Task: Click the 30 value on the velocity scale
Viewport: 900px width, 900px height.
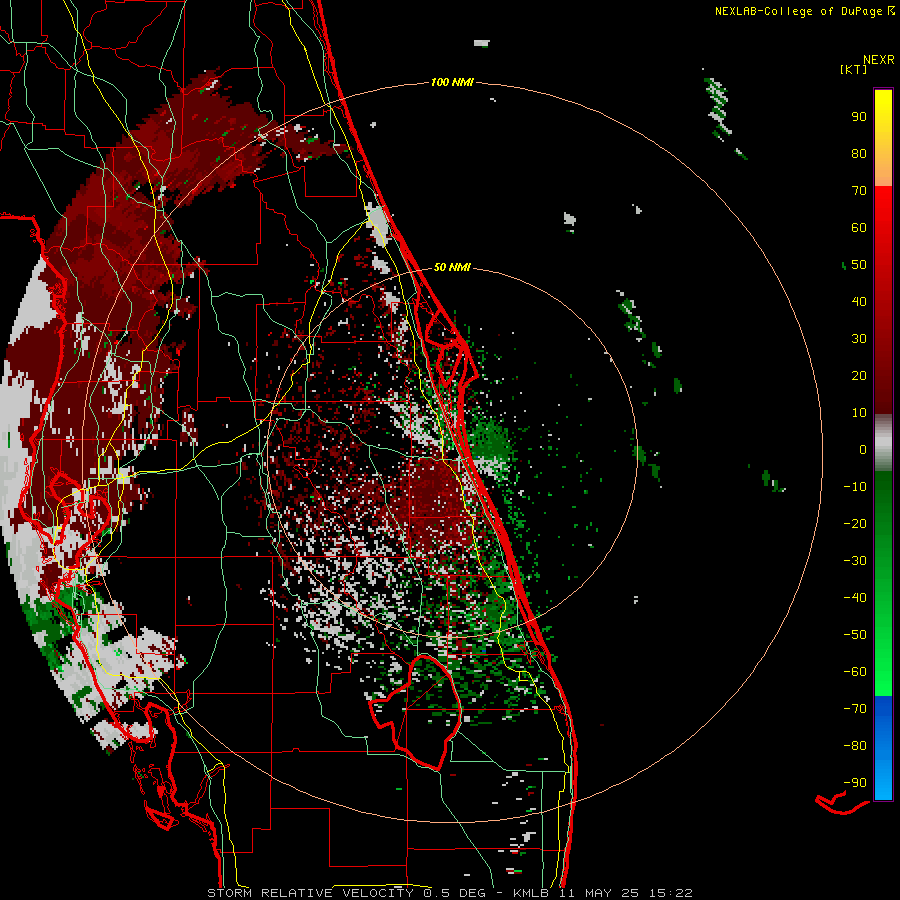Action: [859, 339]
